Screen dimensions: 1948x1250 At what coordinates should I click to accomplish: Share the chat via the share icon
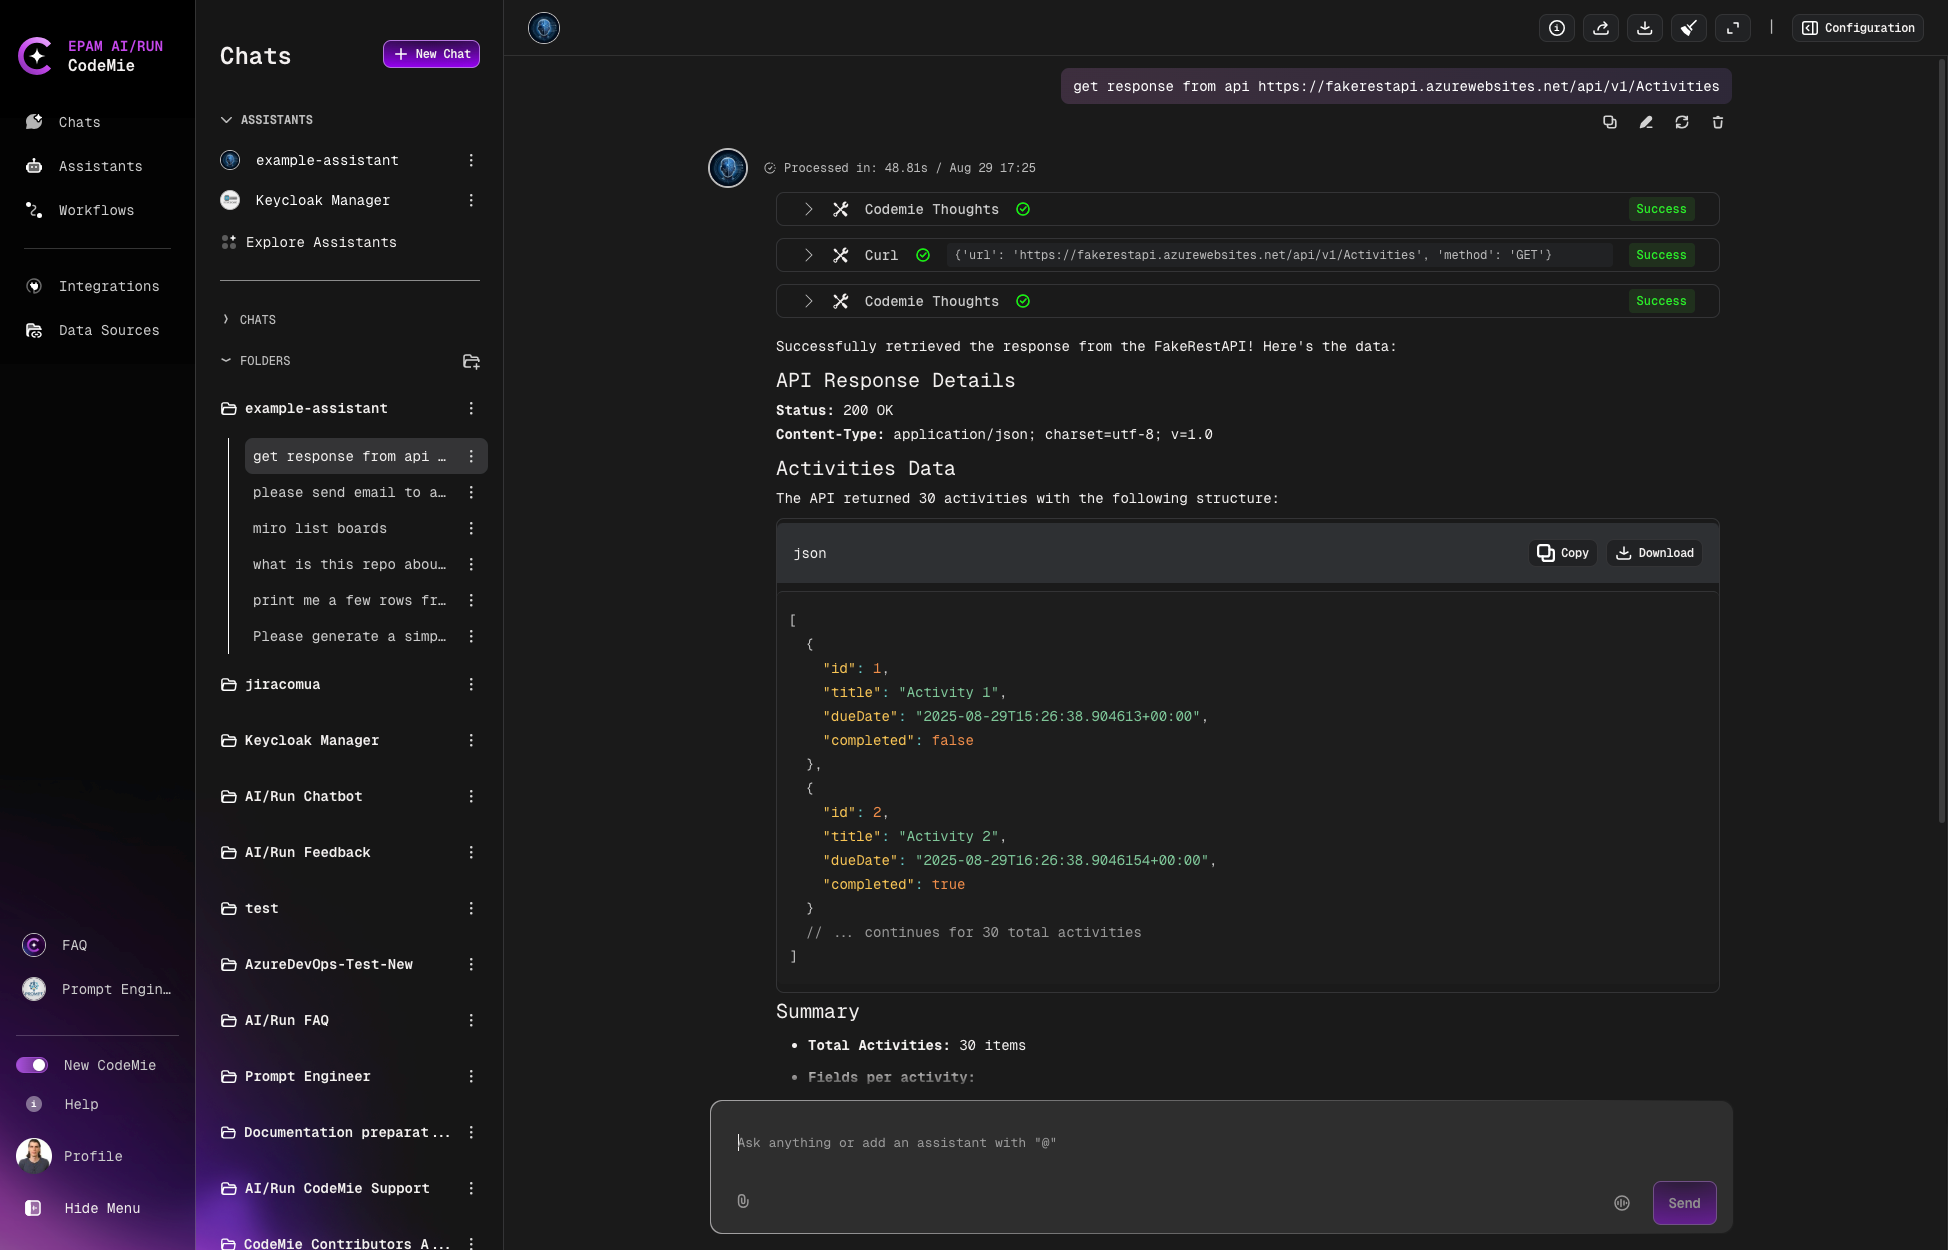pos(1601,27)
